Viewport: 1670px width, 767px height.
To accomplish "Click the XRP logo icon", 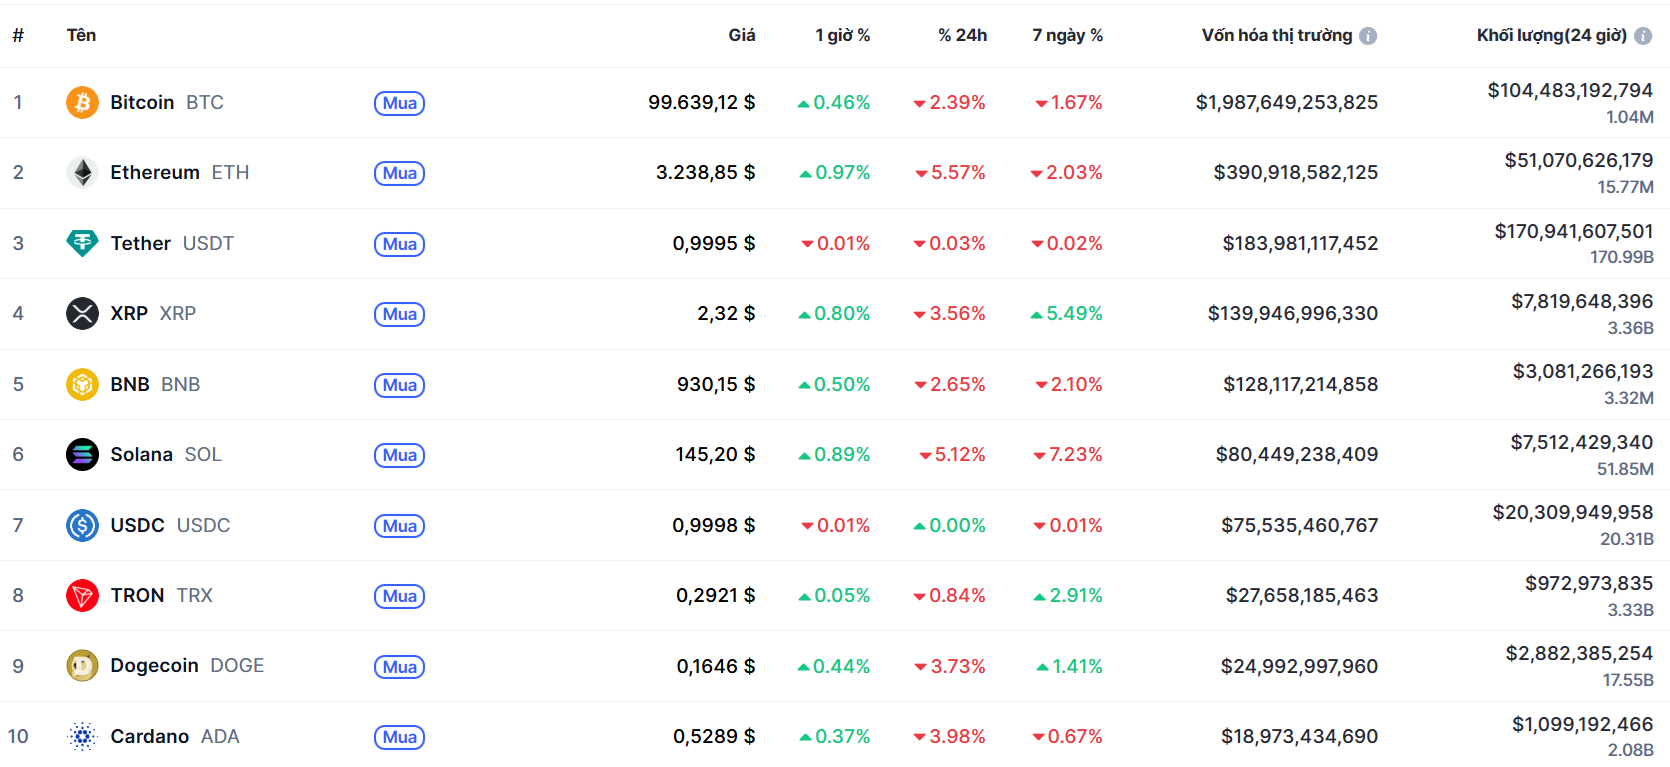I will click(x=82, y=313).
